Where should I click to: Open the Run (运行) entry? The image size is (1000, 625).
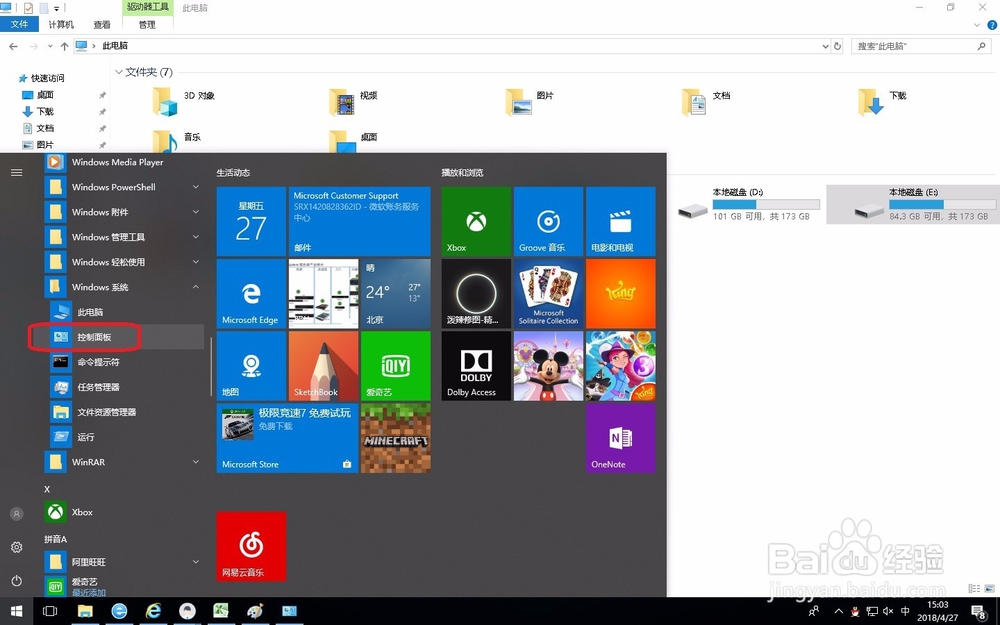click(x=124, y=437)
